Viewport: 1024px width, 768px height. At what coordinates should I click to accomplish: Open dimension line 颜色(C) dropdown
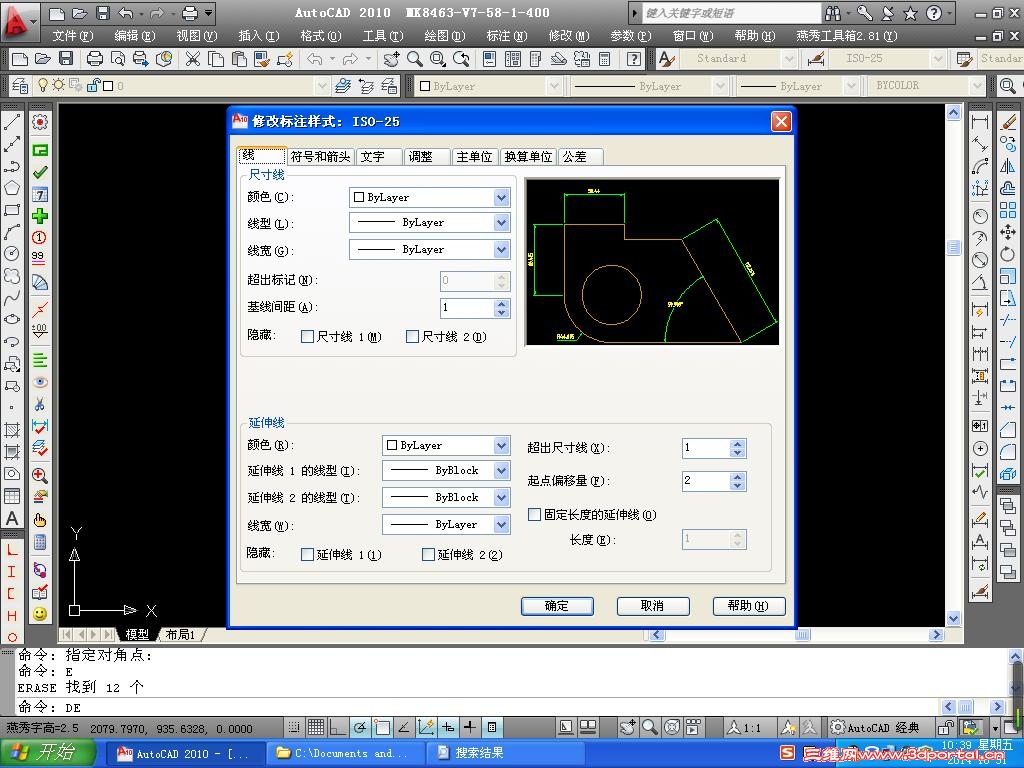pos(501,197)
